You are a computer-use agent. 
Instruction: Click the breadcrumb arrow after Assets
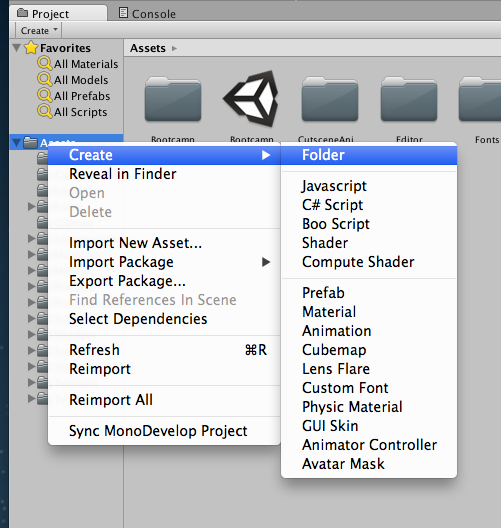click(x=174, y=48)
